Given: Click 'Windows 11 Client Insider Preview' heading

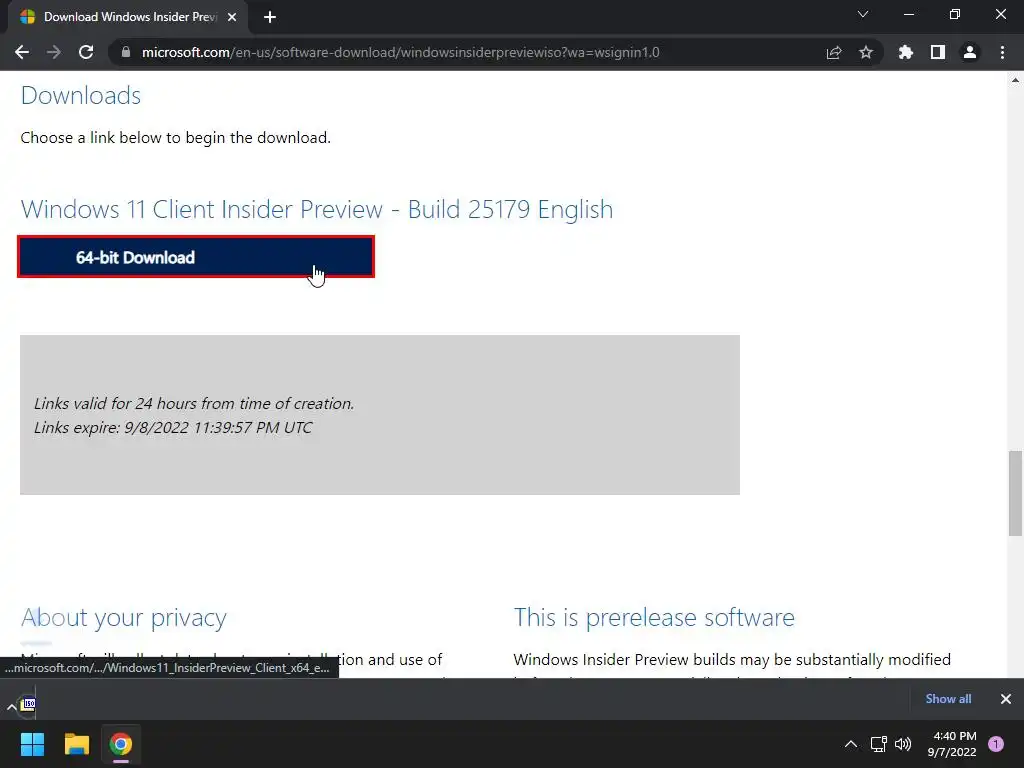Looking at the screenshot, I should pyautogui.click(x=317, y=210).
